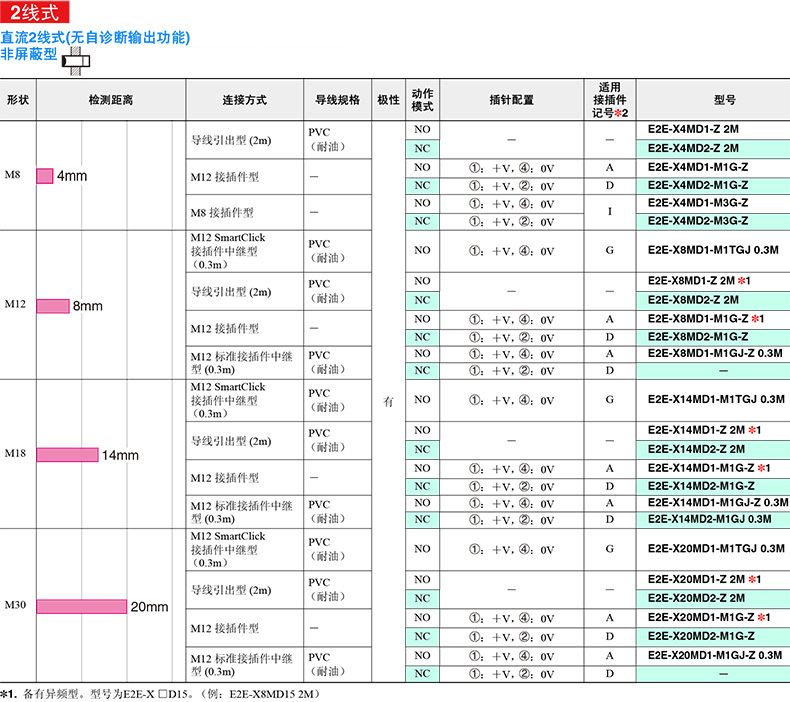Click model E2E-X14MD2-M1GJ 0.3M

click(x=710, y=519)
